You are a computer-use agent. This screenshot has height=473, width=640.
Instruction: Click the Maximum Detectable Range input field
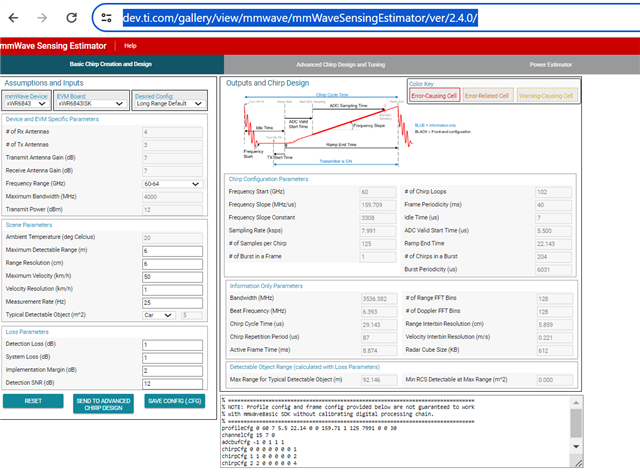pyautogui.click(x=172, y=251)
